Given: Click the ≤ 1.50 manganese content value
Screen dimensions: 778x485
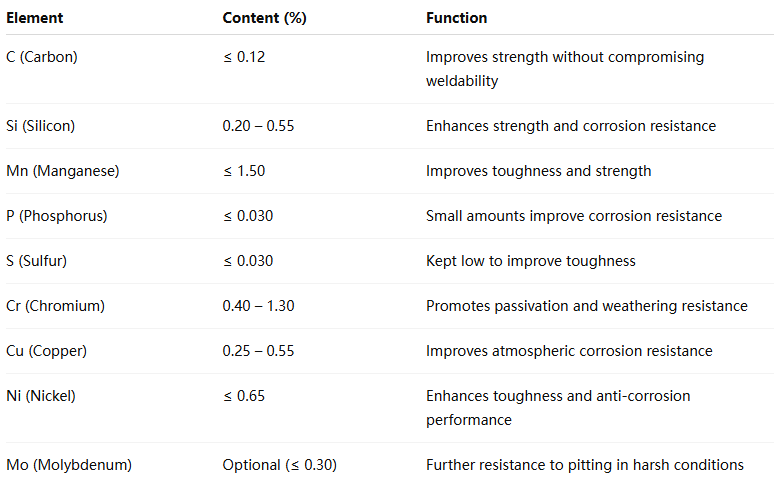Looking at the screenshot, I should point(244,171).
